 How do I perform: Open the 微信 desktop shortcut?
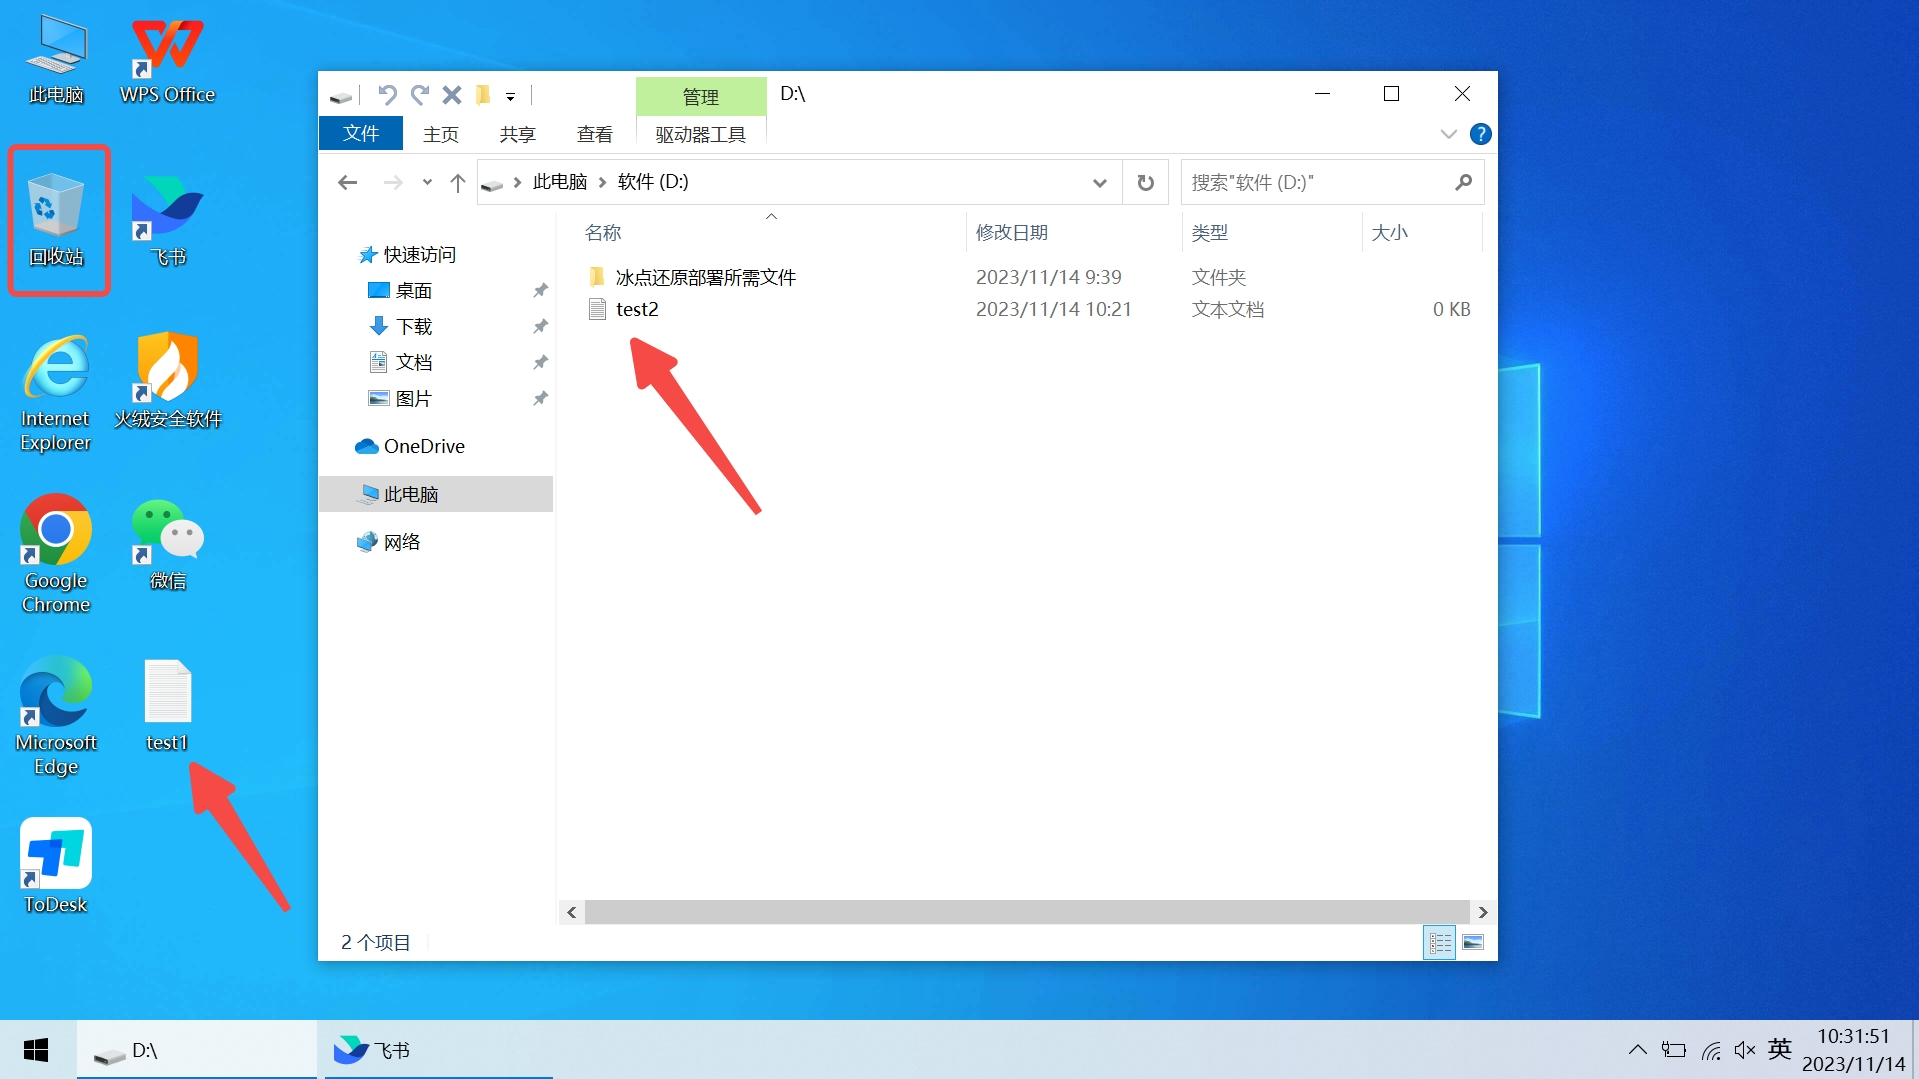pos(167,544)
